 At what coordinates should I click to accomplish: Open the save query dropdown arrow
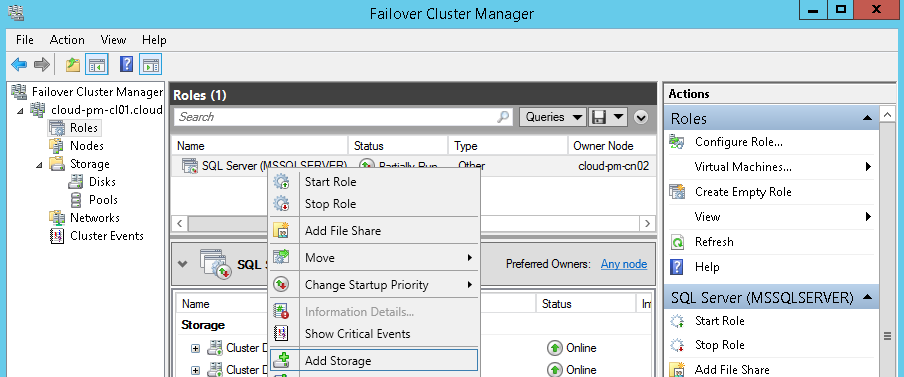pyautogui.click(x=619, y=117)
